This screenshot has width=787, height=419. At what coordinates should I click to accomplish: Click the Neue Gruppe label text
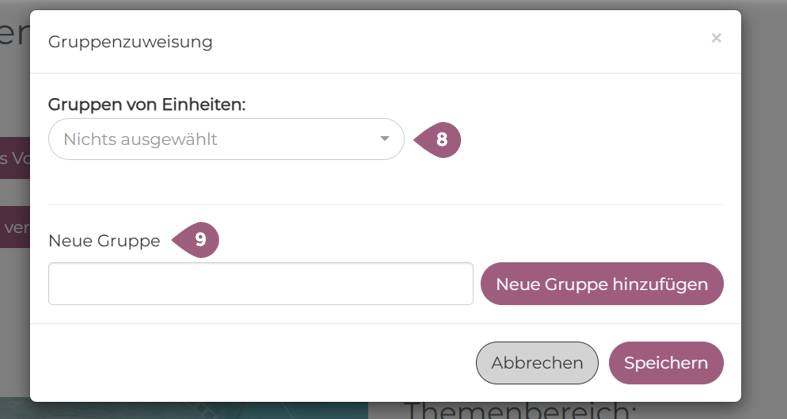[104, 241]
